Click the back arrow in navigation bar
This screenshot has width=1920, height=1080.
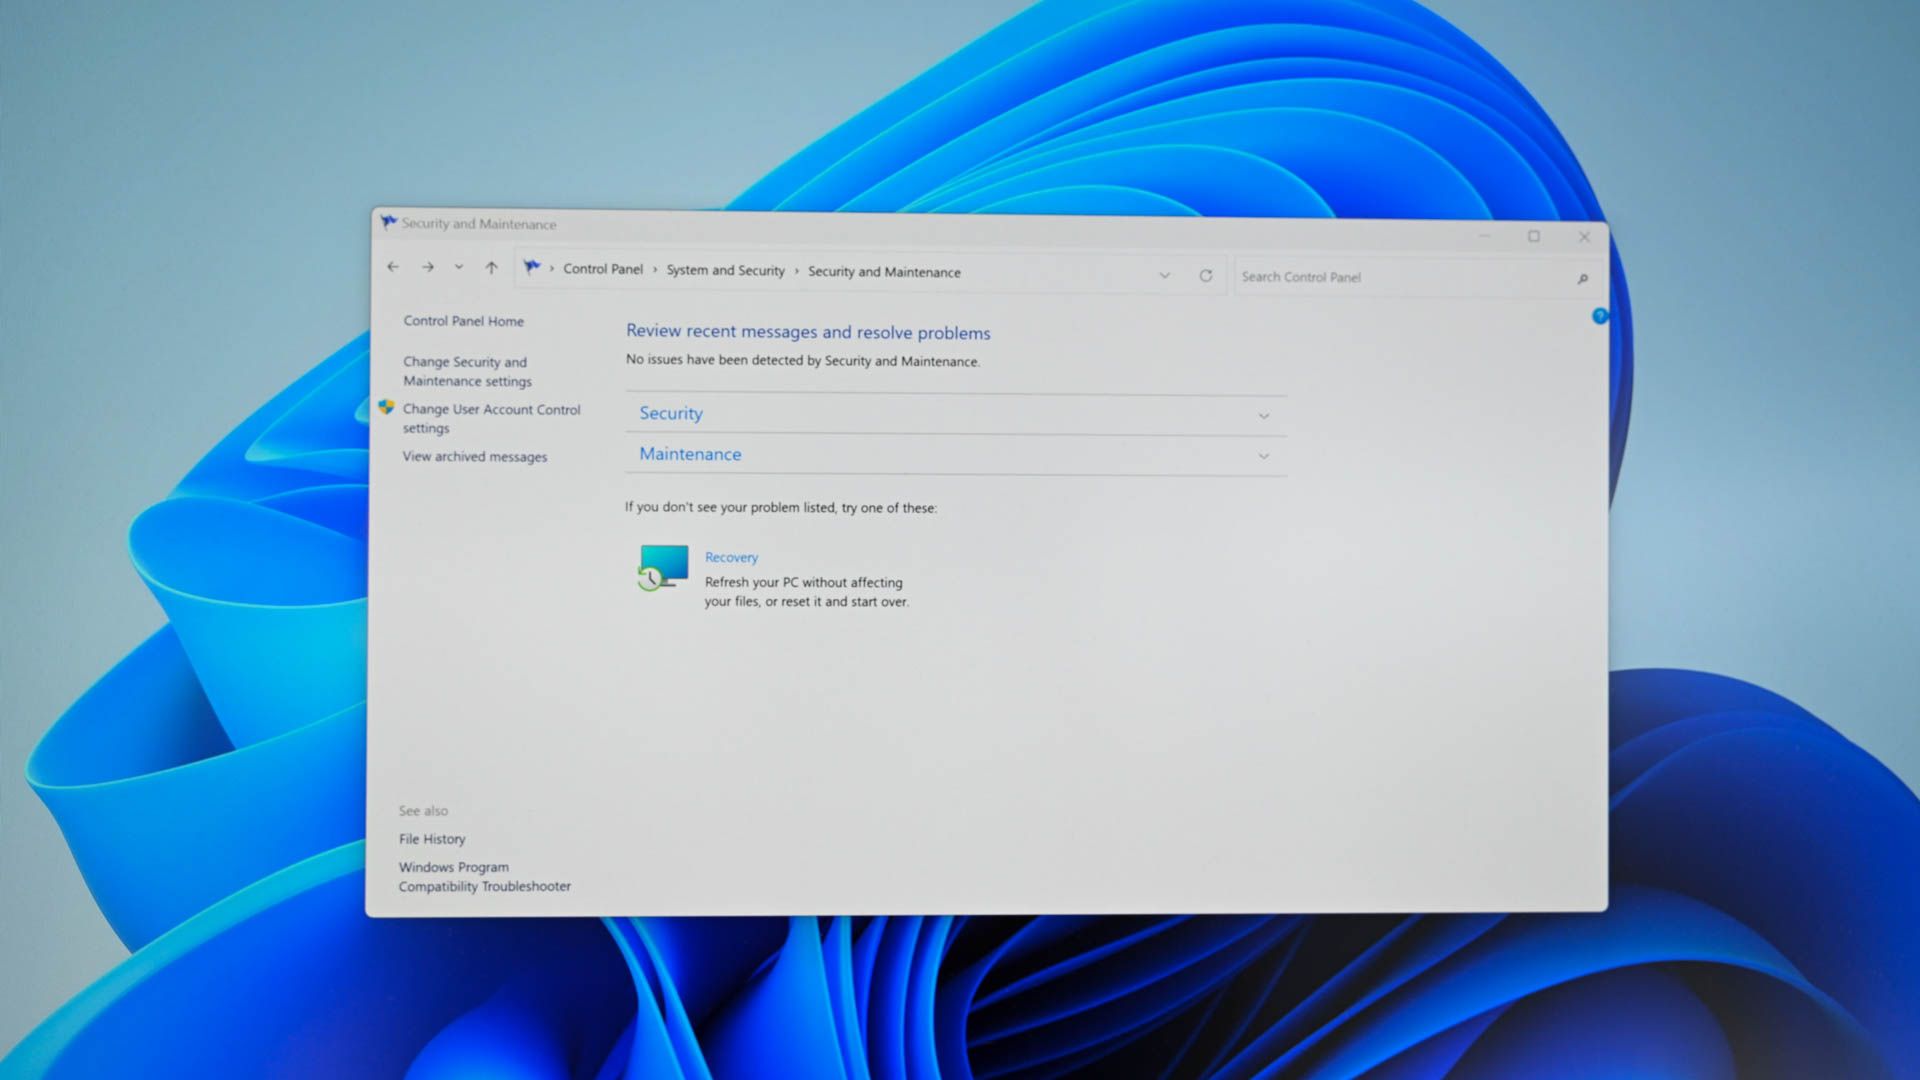tap(393, 267)
